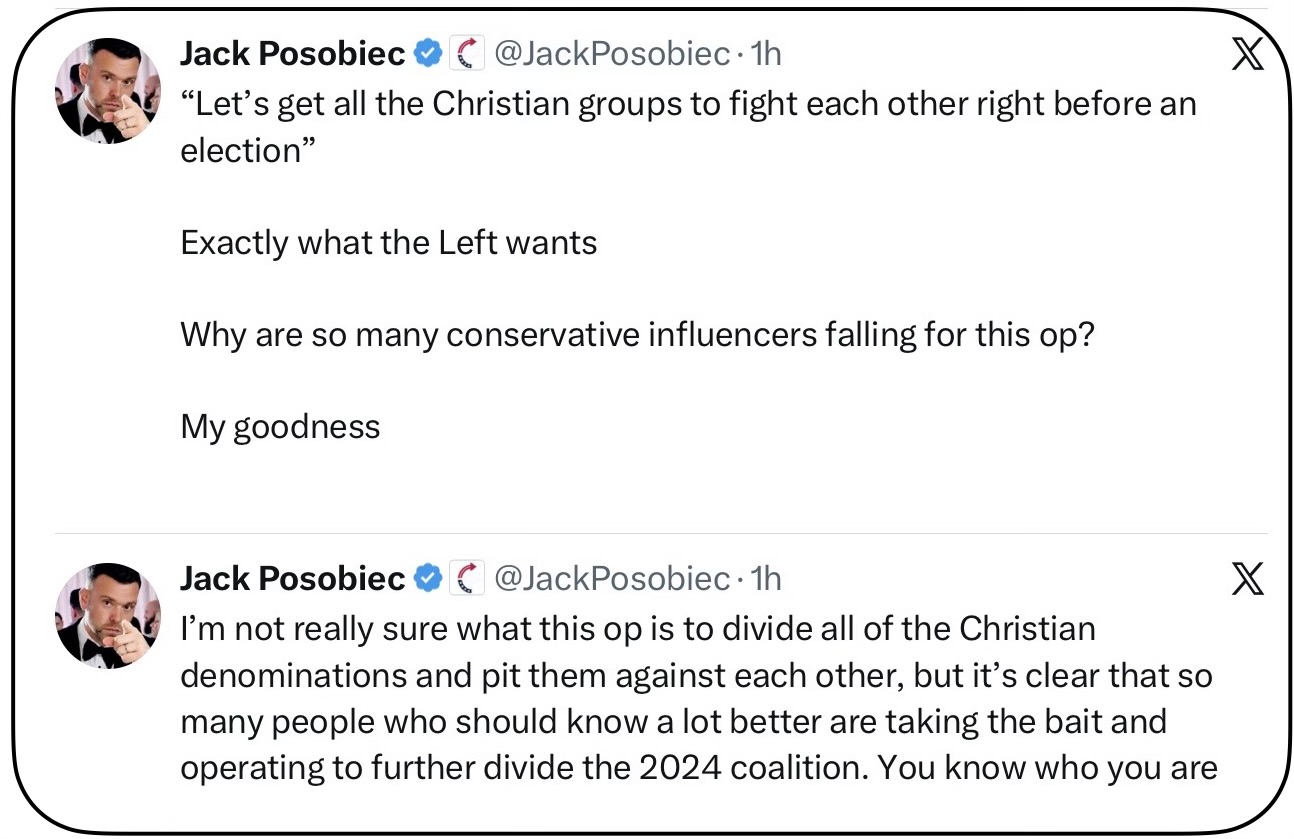Viewport: 1294px width, 839px height.
Task: Click the red affiliate badge in the second tweet
Action: (x=465, y=578)
